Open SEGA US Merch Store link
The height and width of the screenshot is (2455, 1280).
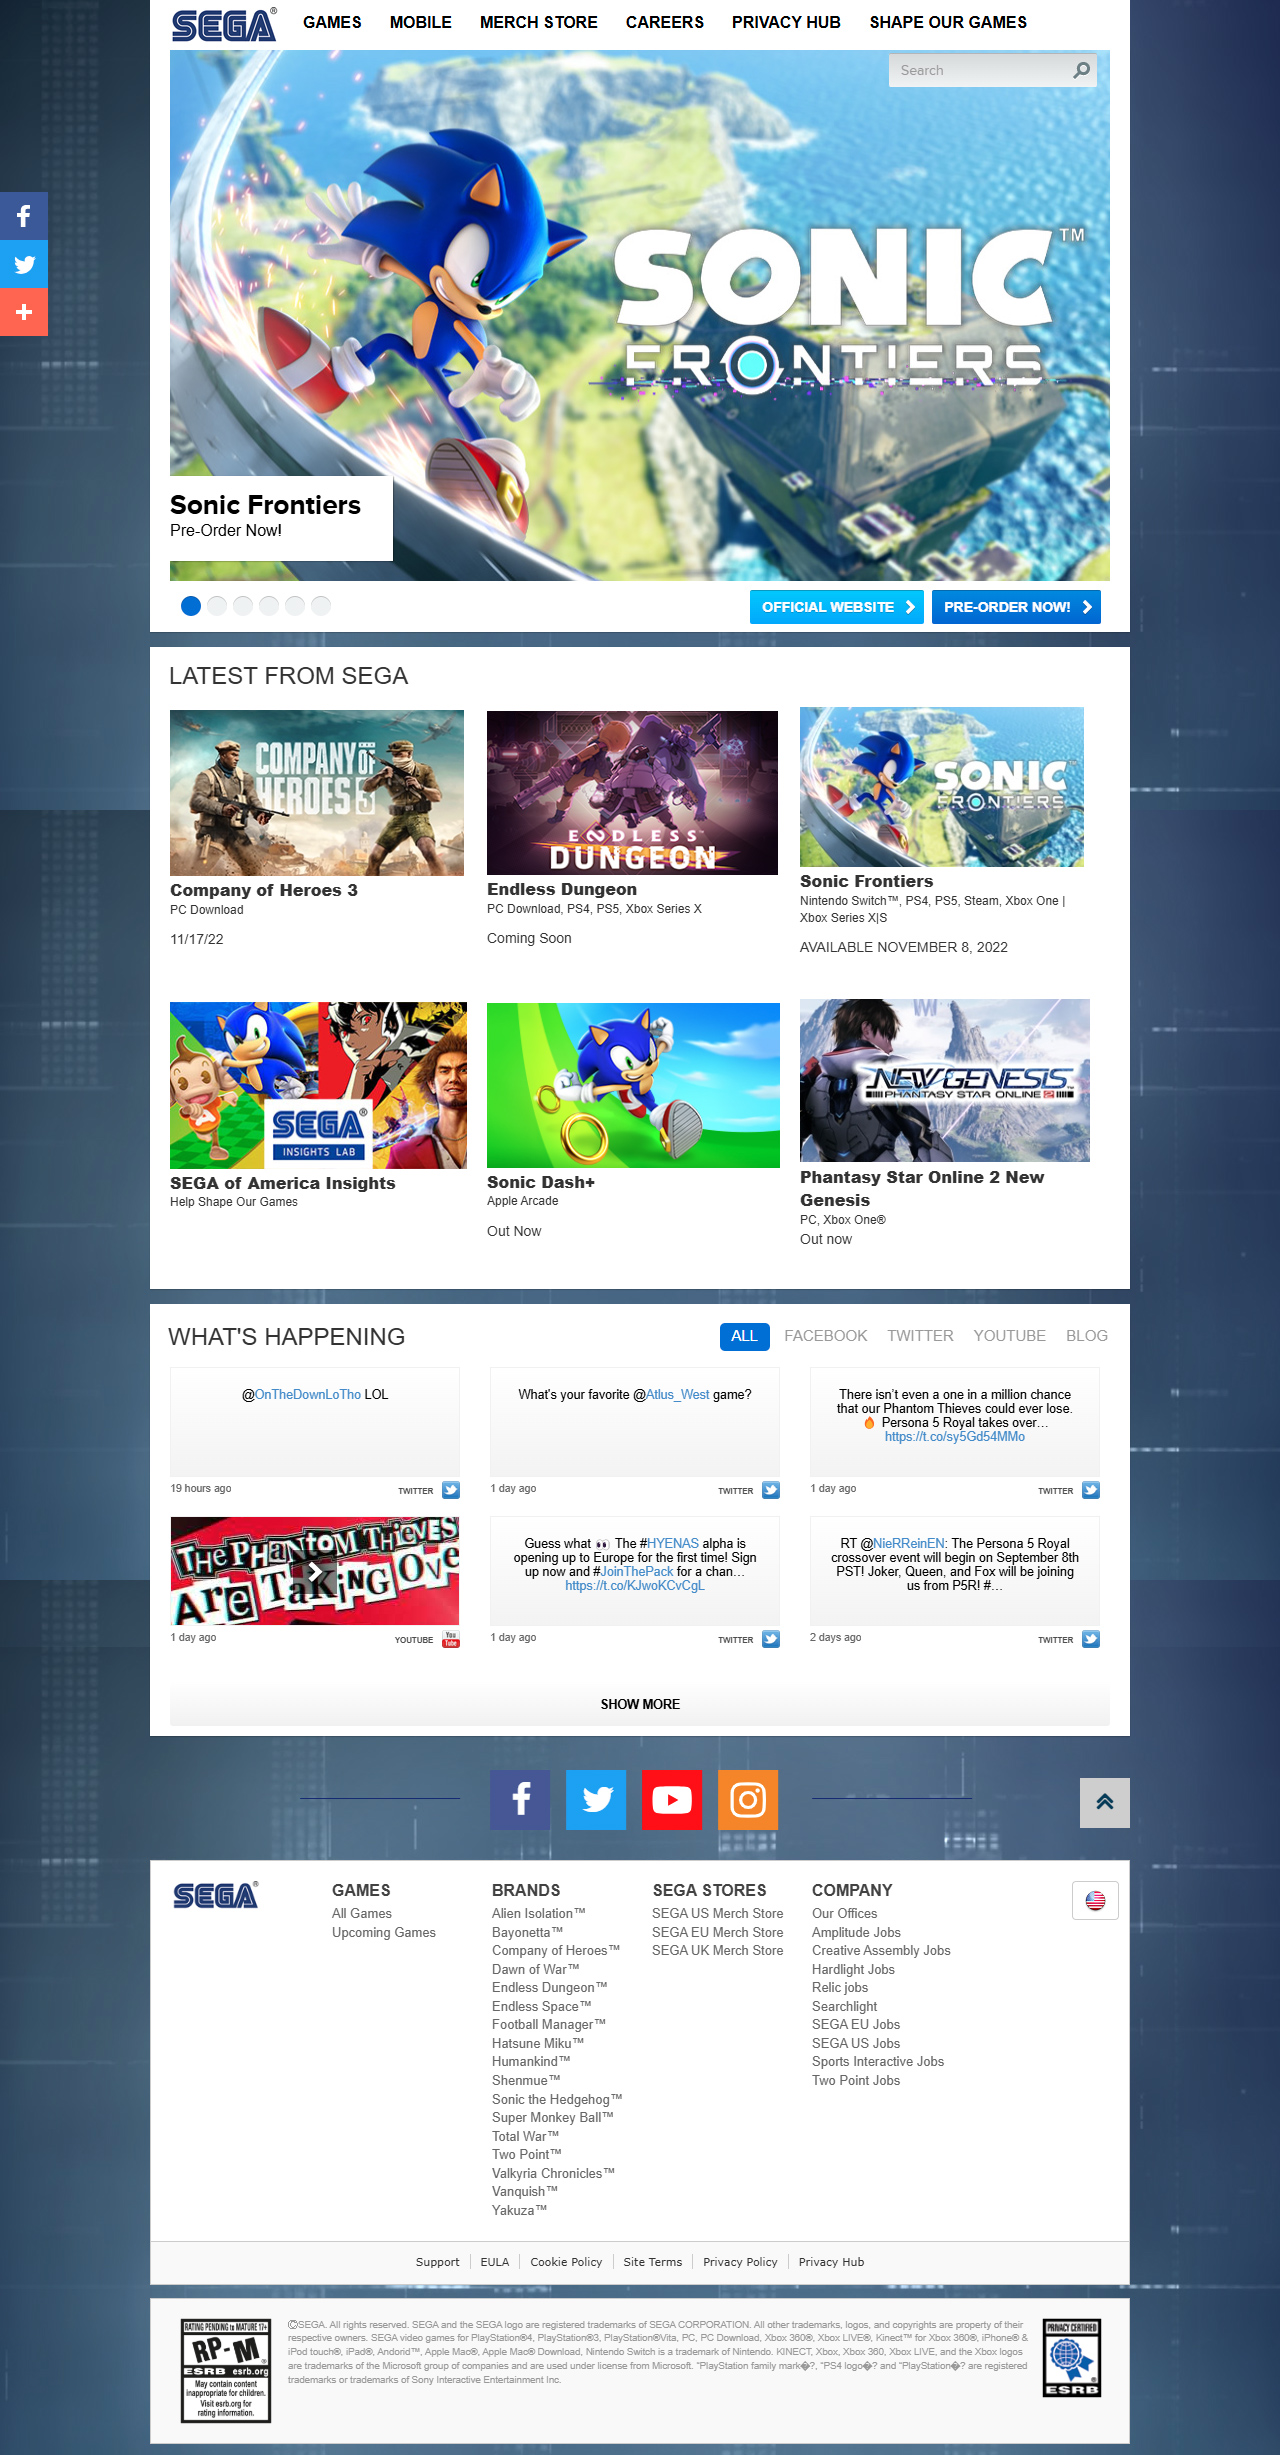click(718, 1913)
